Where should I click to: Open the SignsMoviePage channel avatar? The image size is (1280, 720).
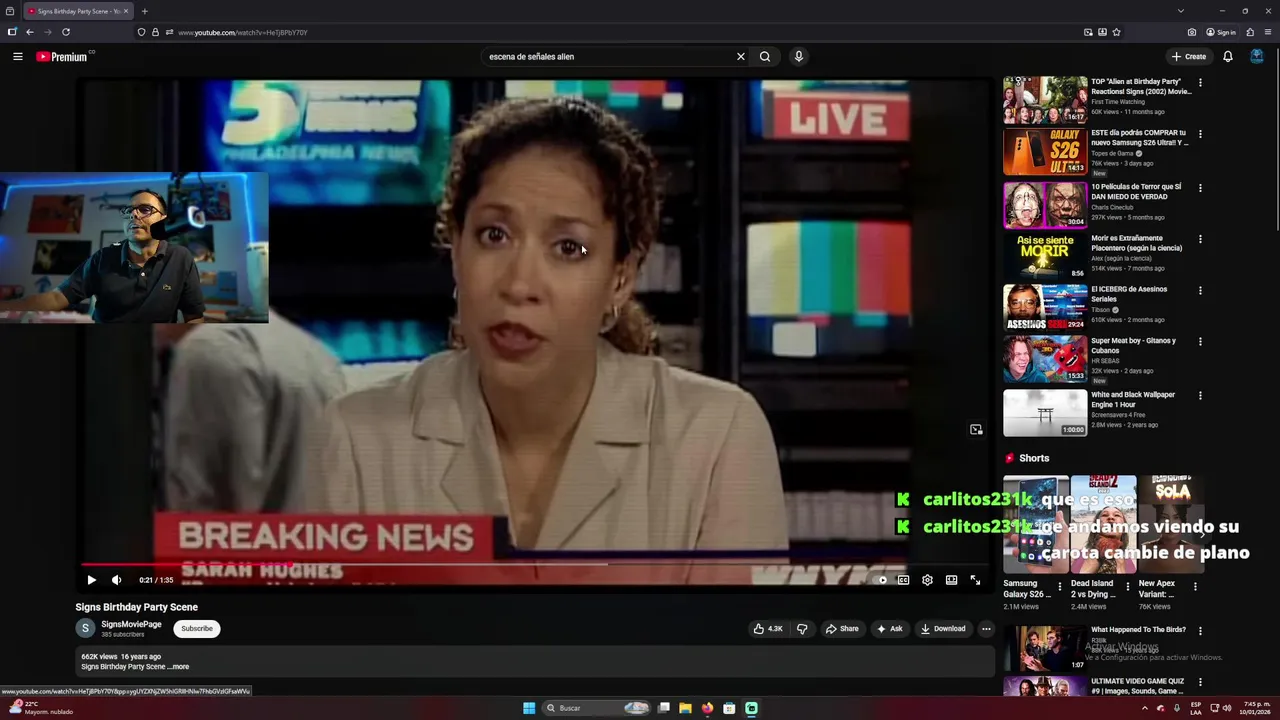tap(85, 628)
